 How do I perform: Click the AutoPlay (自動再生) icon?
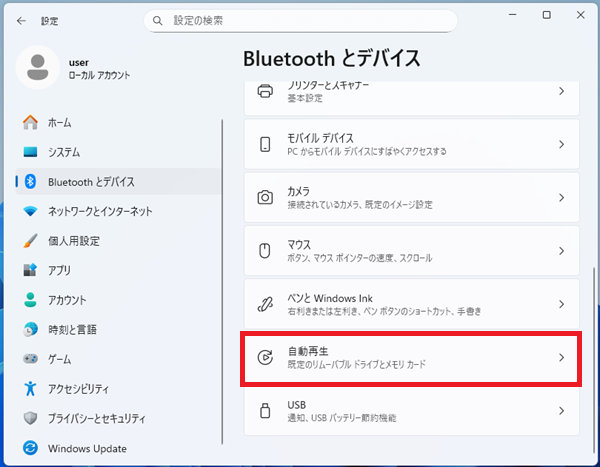(x=265, y=358)
